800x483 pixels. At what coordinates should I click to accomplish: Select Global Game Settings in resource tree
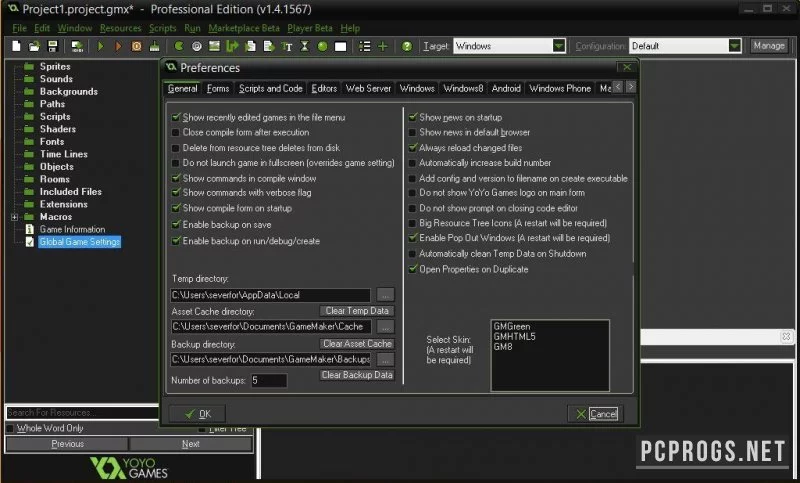coord(80,242)
